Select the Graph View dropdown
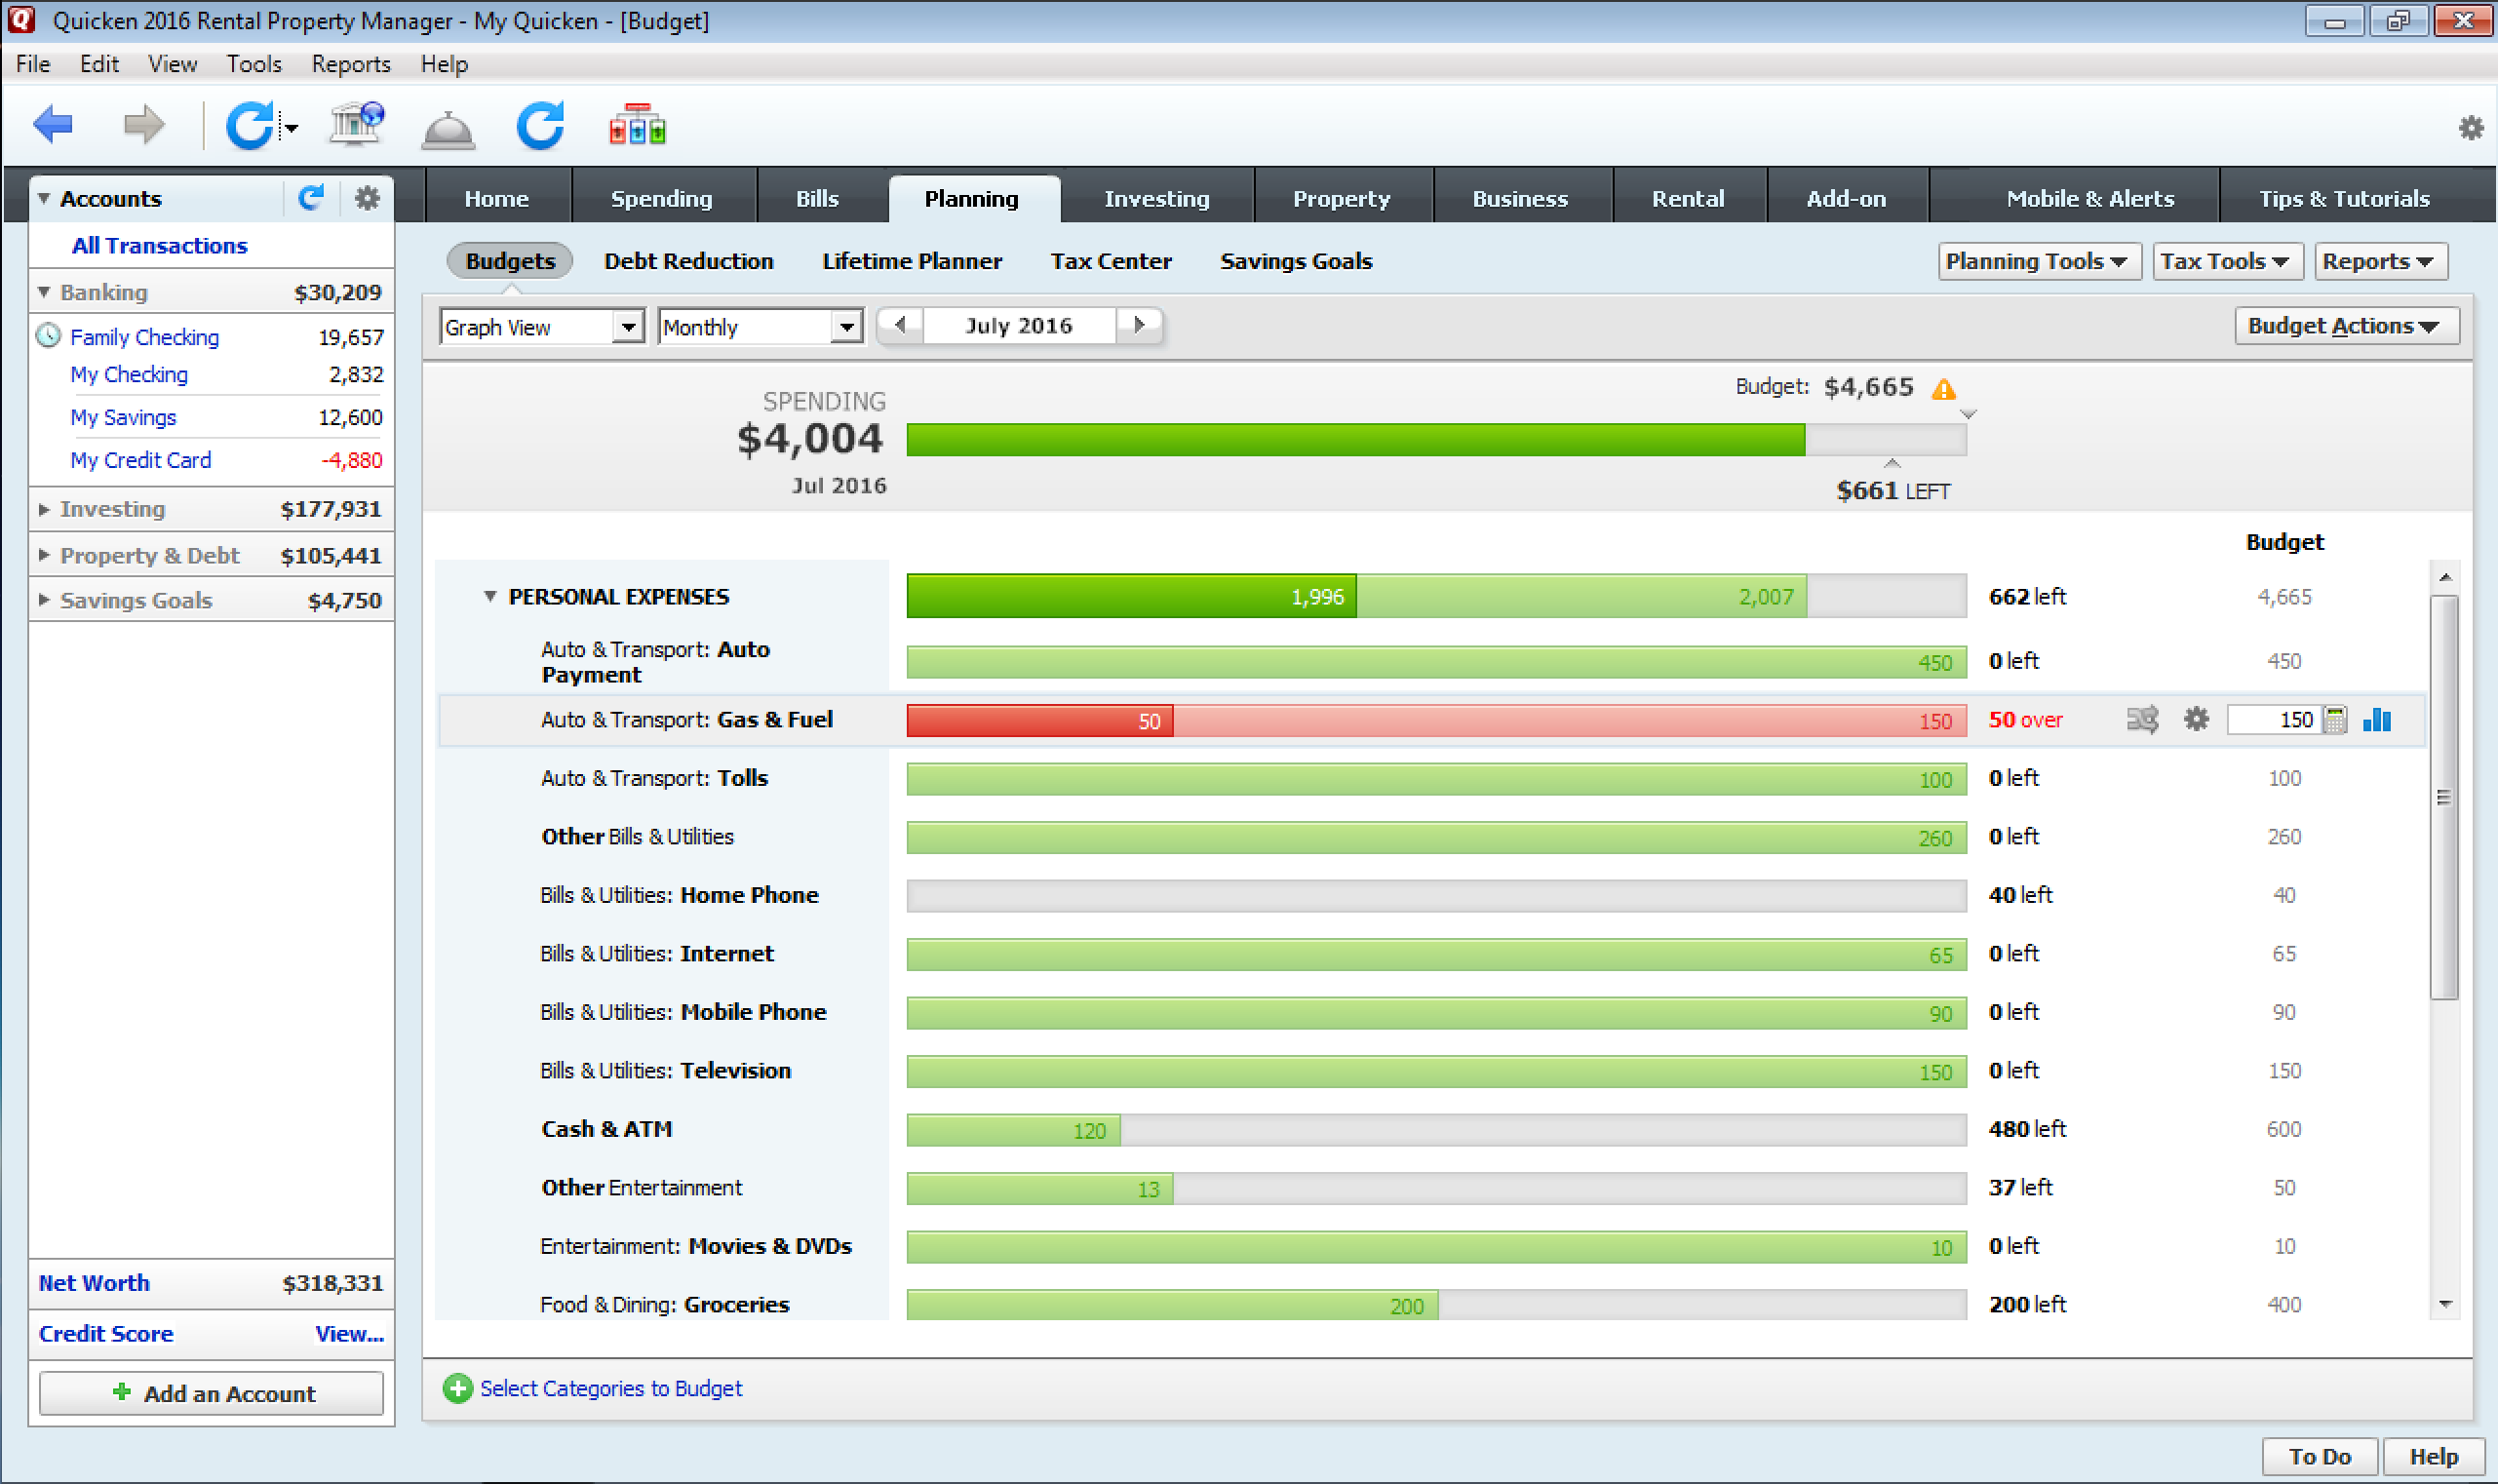 pyautogui.click(x=539, y=325)
